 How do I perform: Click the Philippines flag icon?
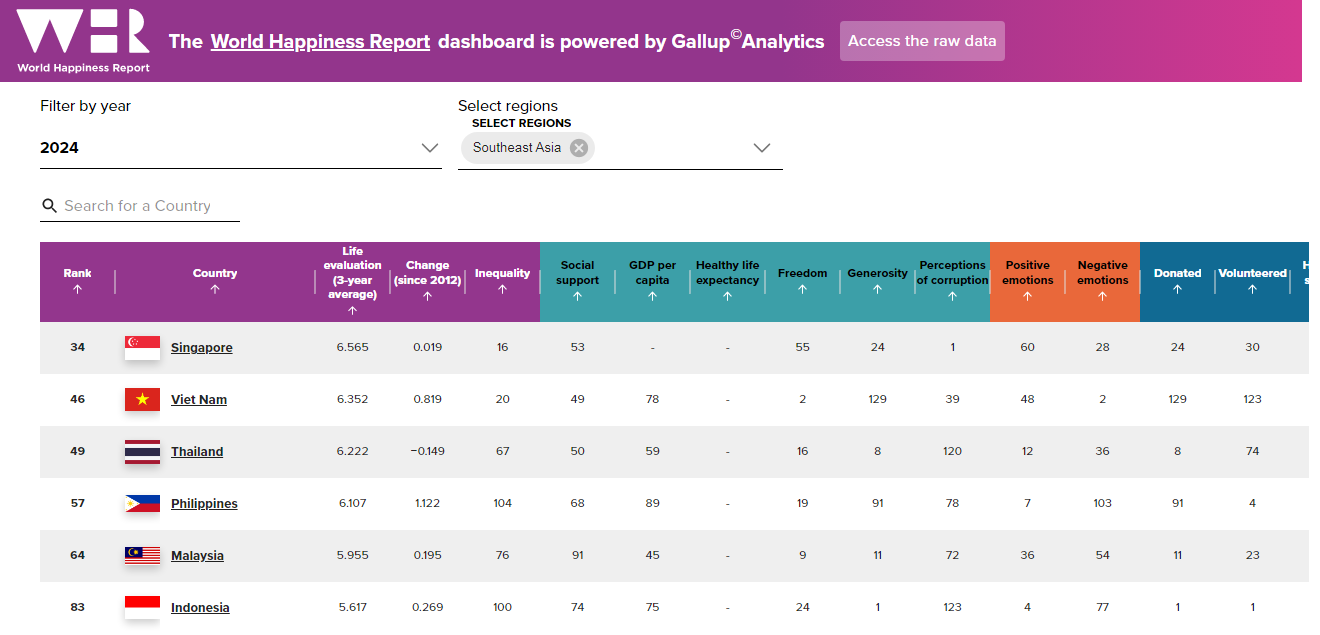pyautogui.click(x=142, y=504)
